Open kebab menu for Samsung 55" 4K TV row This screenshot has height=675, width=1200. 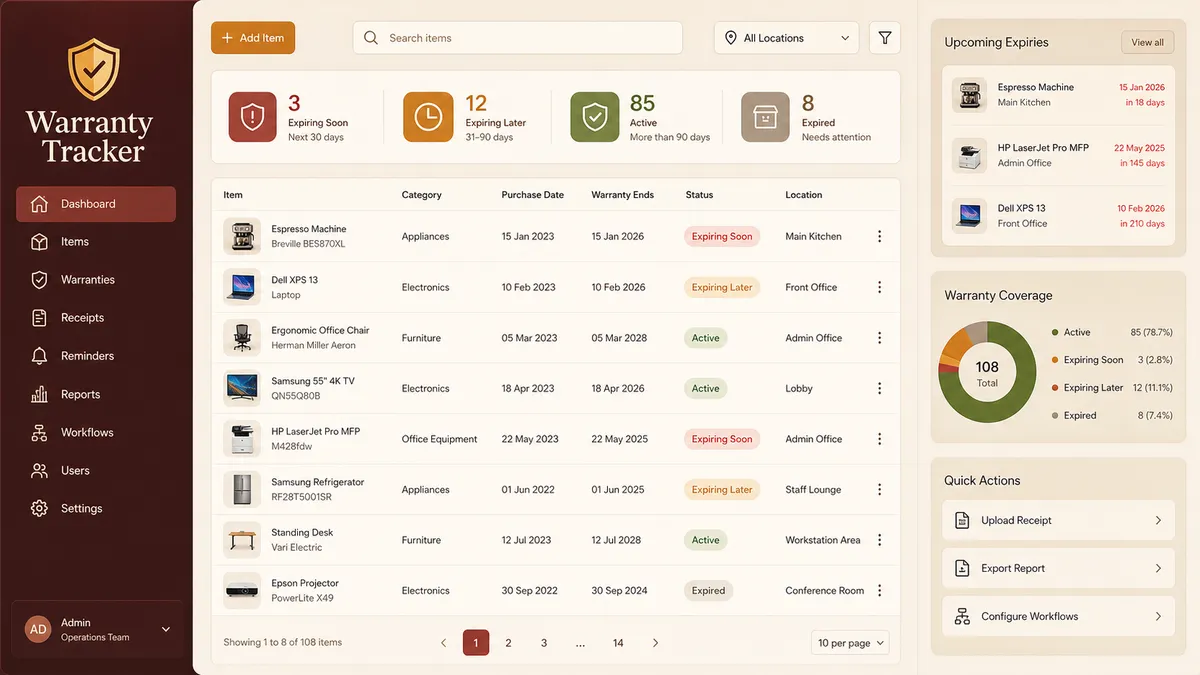point(880,388)
